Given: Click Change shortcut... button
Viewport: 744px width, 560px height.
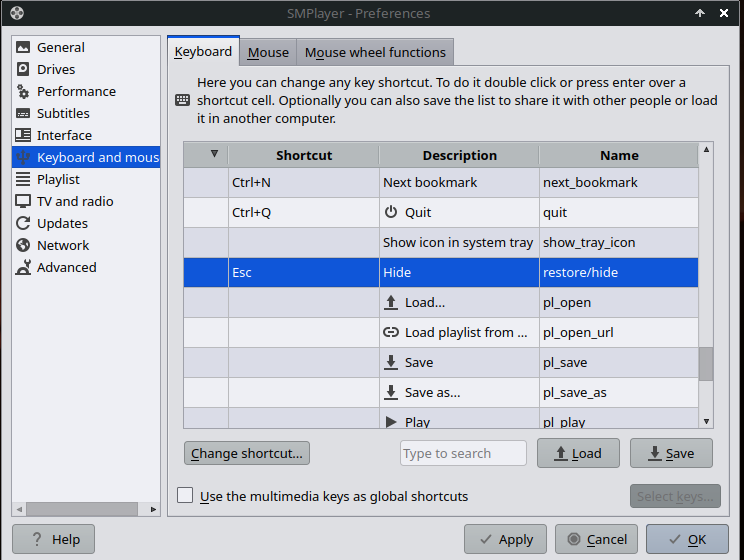Looking at the screenshot, I should [247, 453].
